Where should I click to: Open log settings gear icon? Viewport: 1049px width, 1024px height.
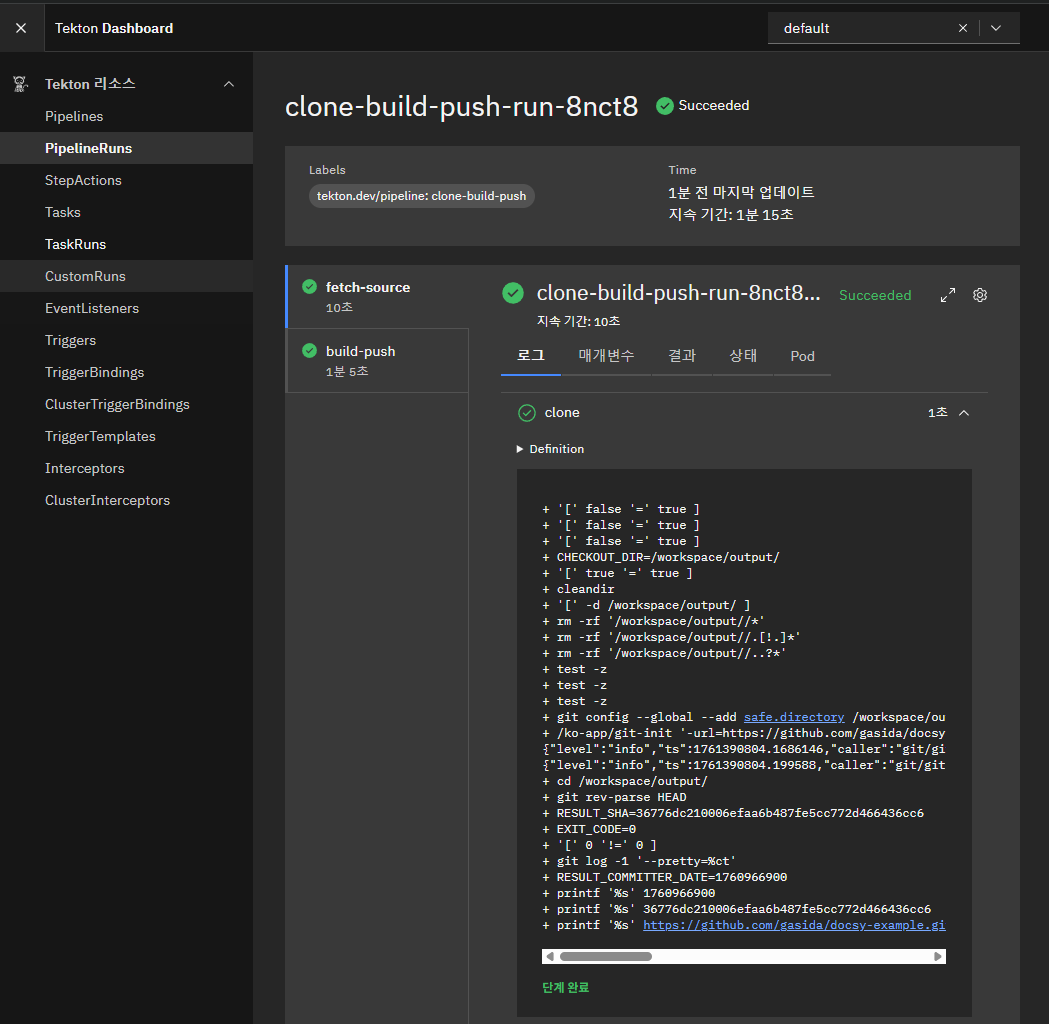[980, 295]
